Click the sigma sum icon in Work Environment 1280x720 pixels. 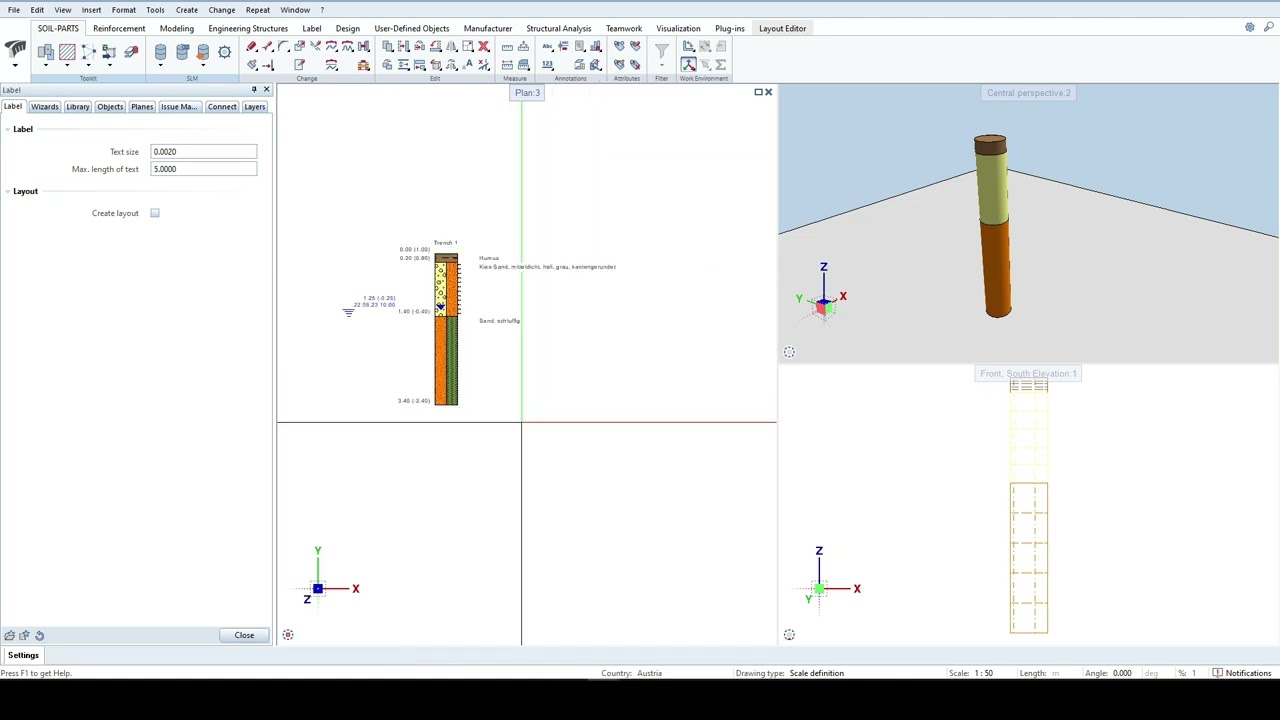(x=720, y=65)
